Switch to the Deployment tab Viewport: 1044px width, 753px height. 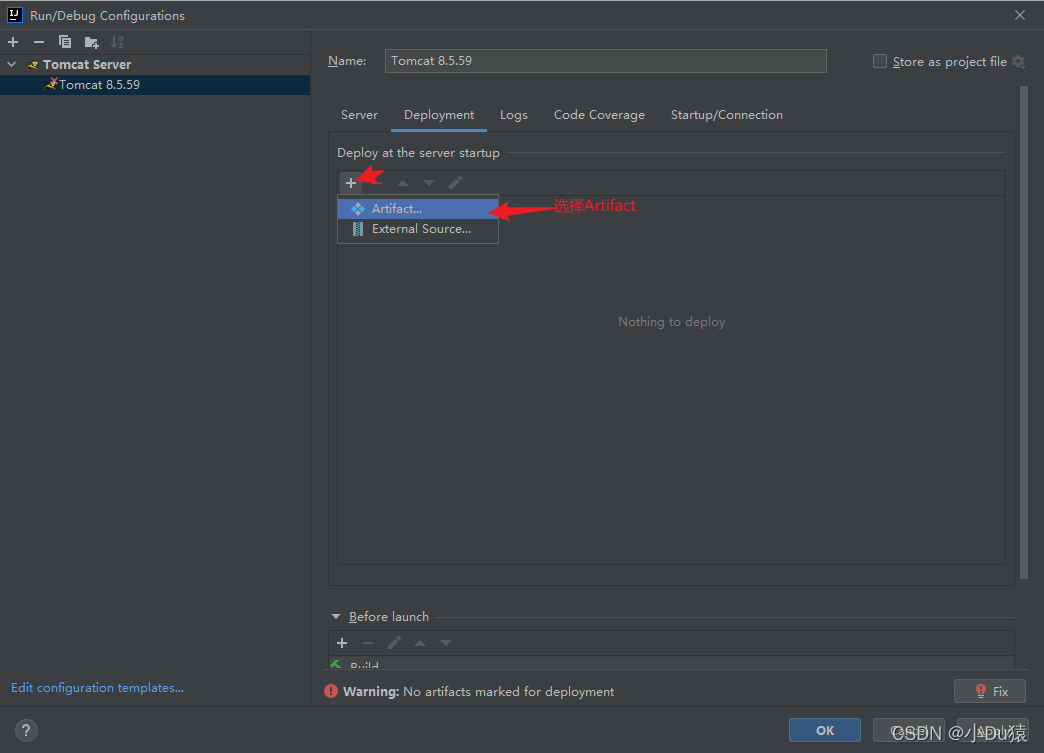pos(439,115)
